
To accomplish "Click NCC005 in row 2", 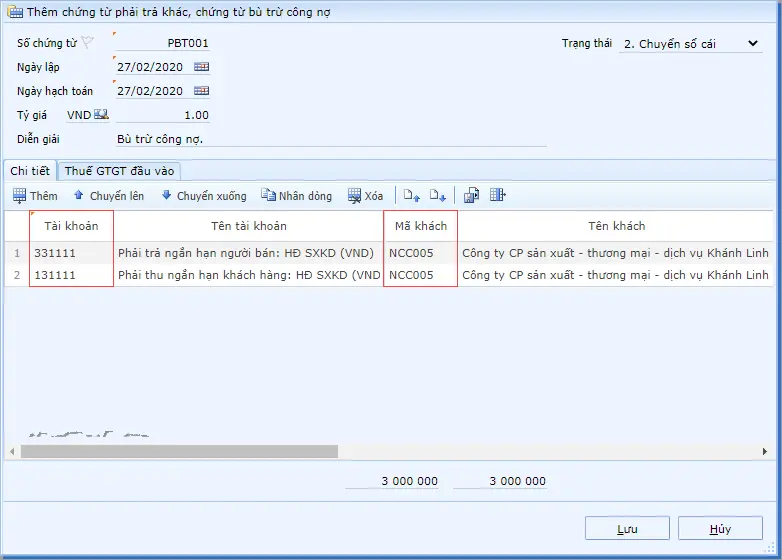I will [421, 275].
